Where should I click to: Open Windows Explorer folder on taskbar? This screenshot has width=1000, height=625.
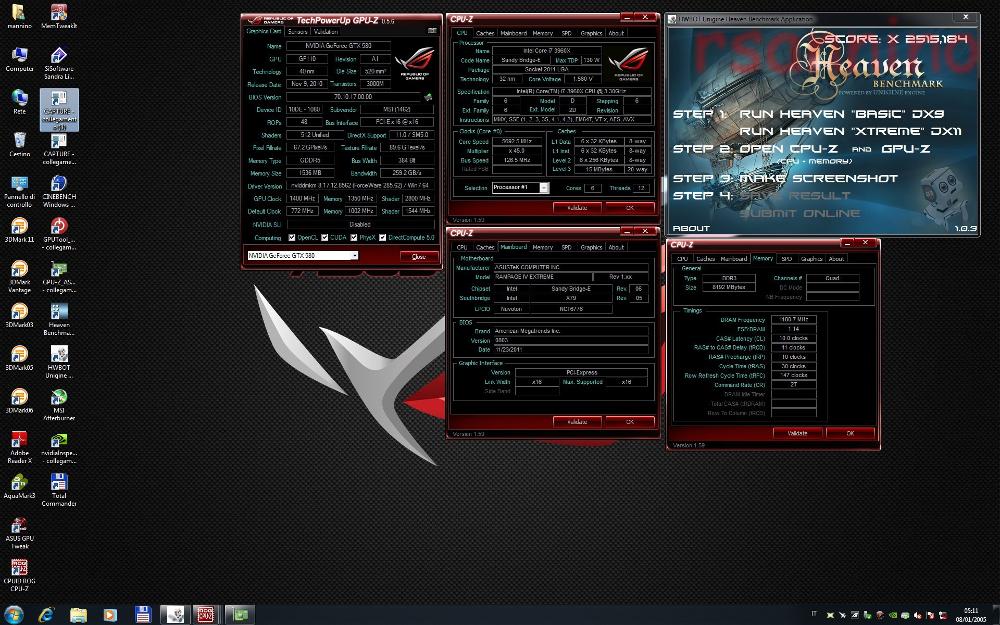coord(78,615)
